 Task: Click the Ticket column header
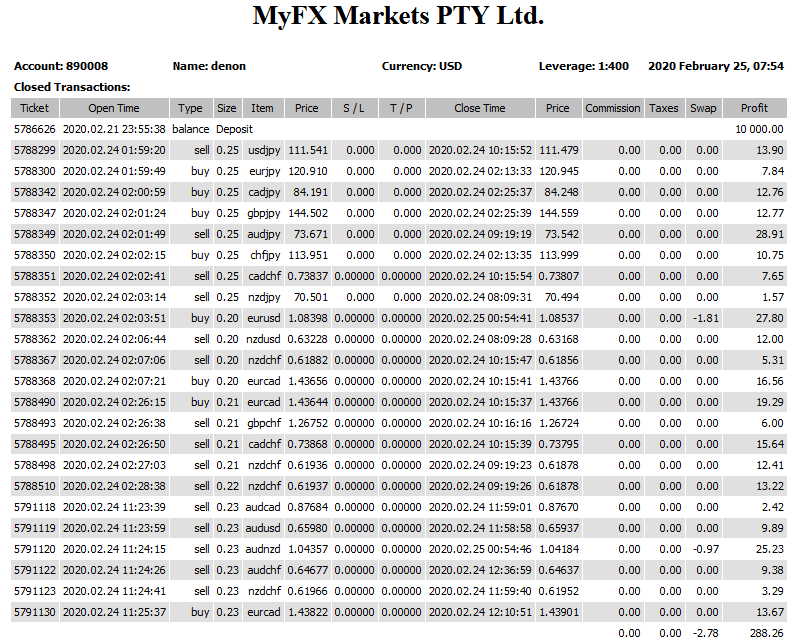(35, 108)
